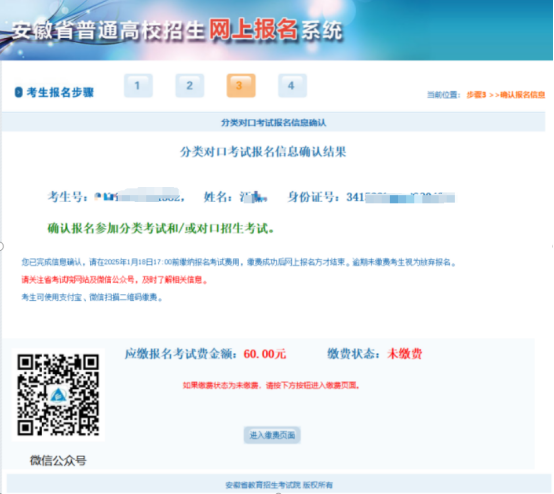Viewport: 554px width, 494px height.
Task: Click the red 请关注省考试院网站 notice
Action: click(x=115, y=280)
